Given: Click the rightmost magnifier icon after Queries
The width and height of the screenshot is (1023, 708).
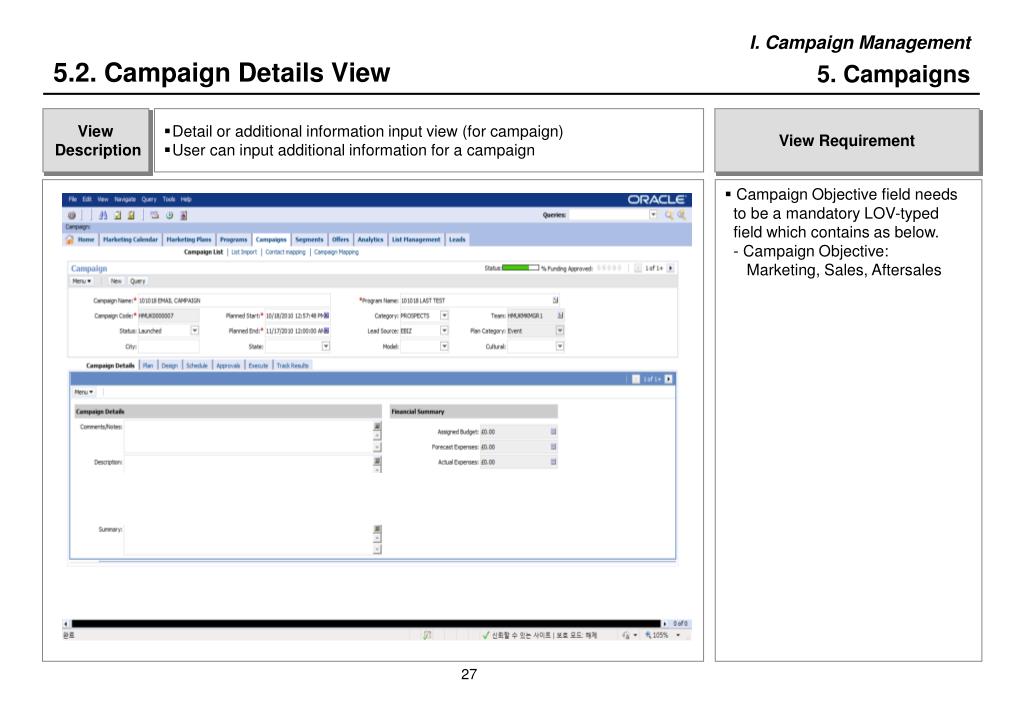Looking at the screenshot, I should coord(681,215).
